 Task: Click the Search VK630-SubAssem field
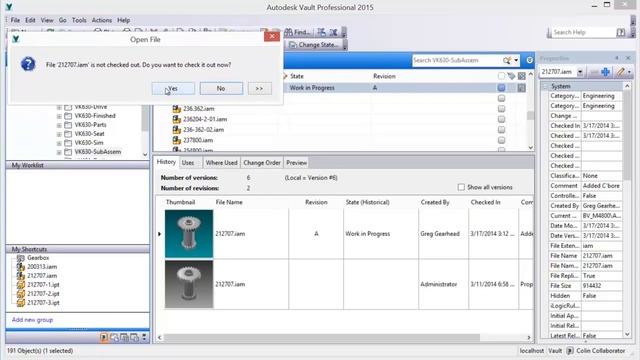point(456,60)
